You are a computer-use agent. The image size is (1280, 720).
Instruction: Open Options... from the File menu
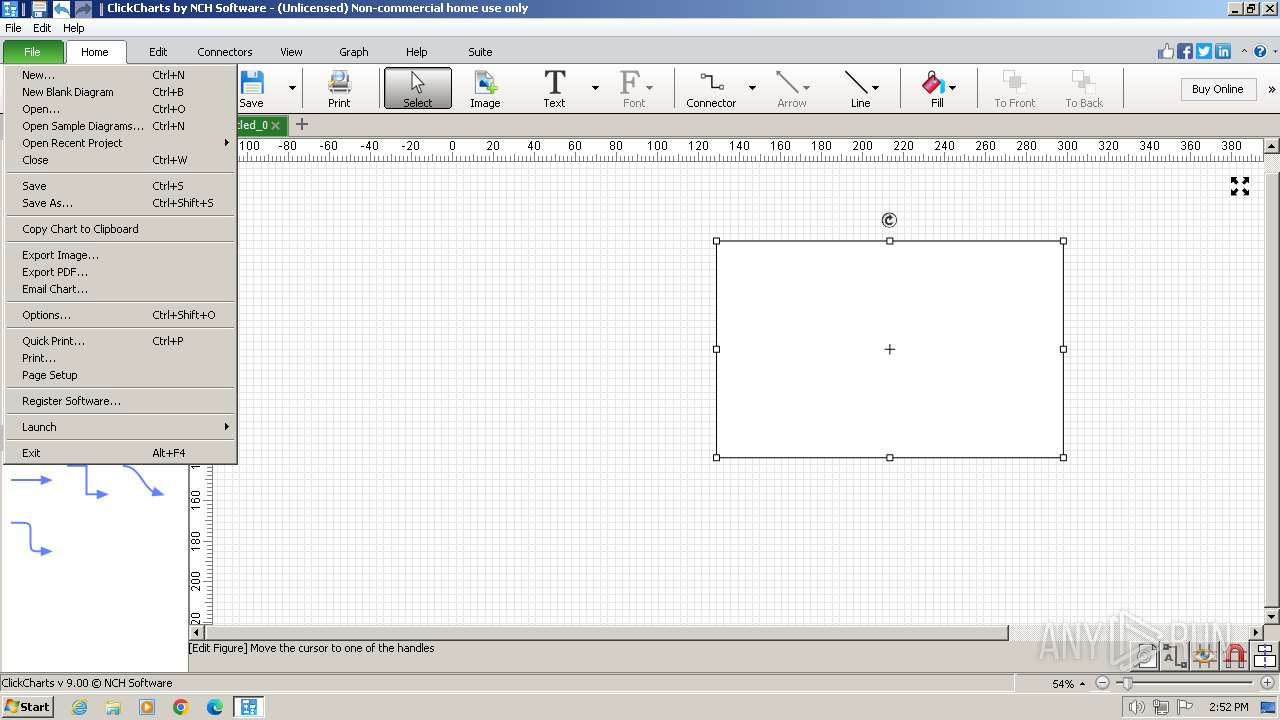120,315
